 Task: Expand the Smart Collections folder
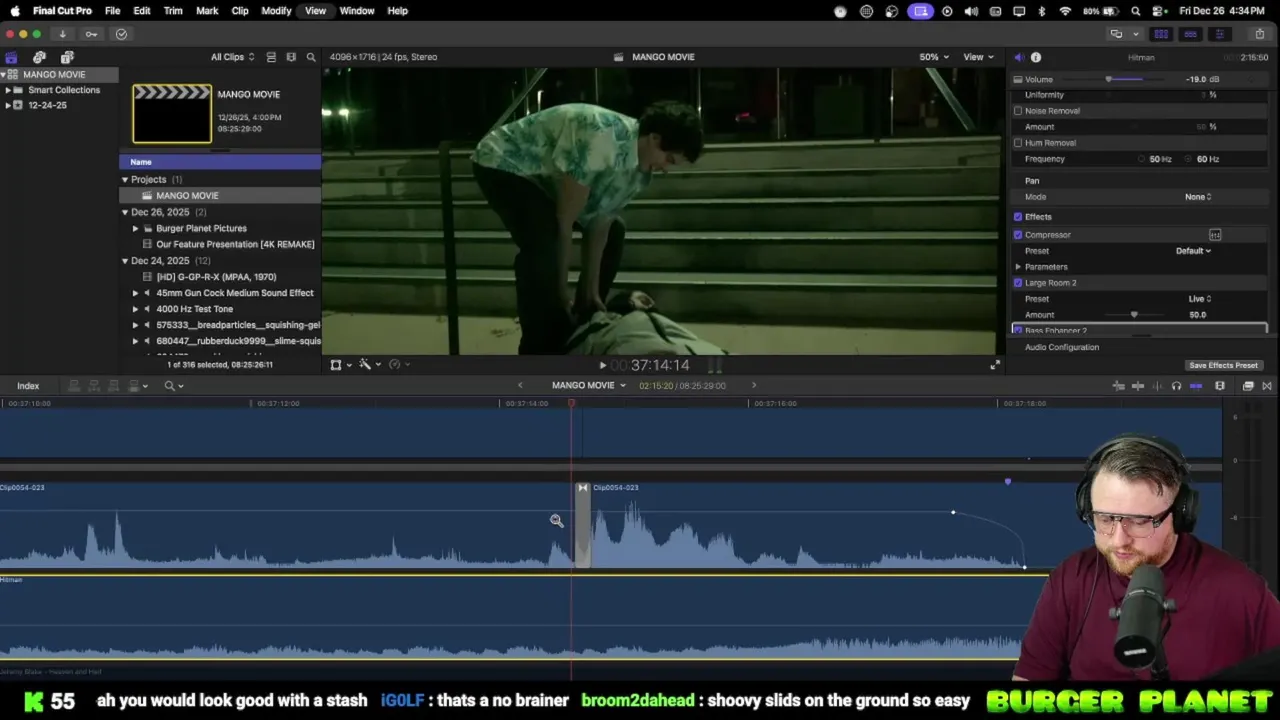tap(8, 90)
